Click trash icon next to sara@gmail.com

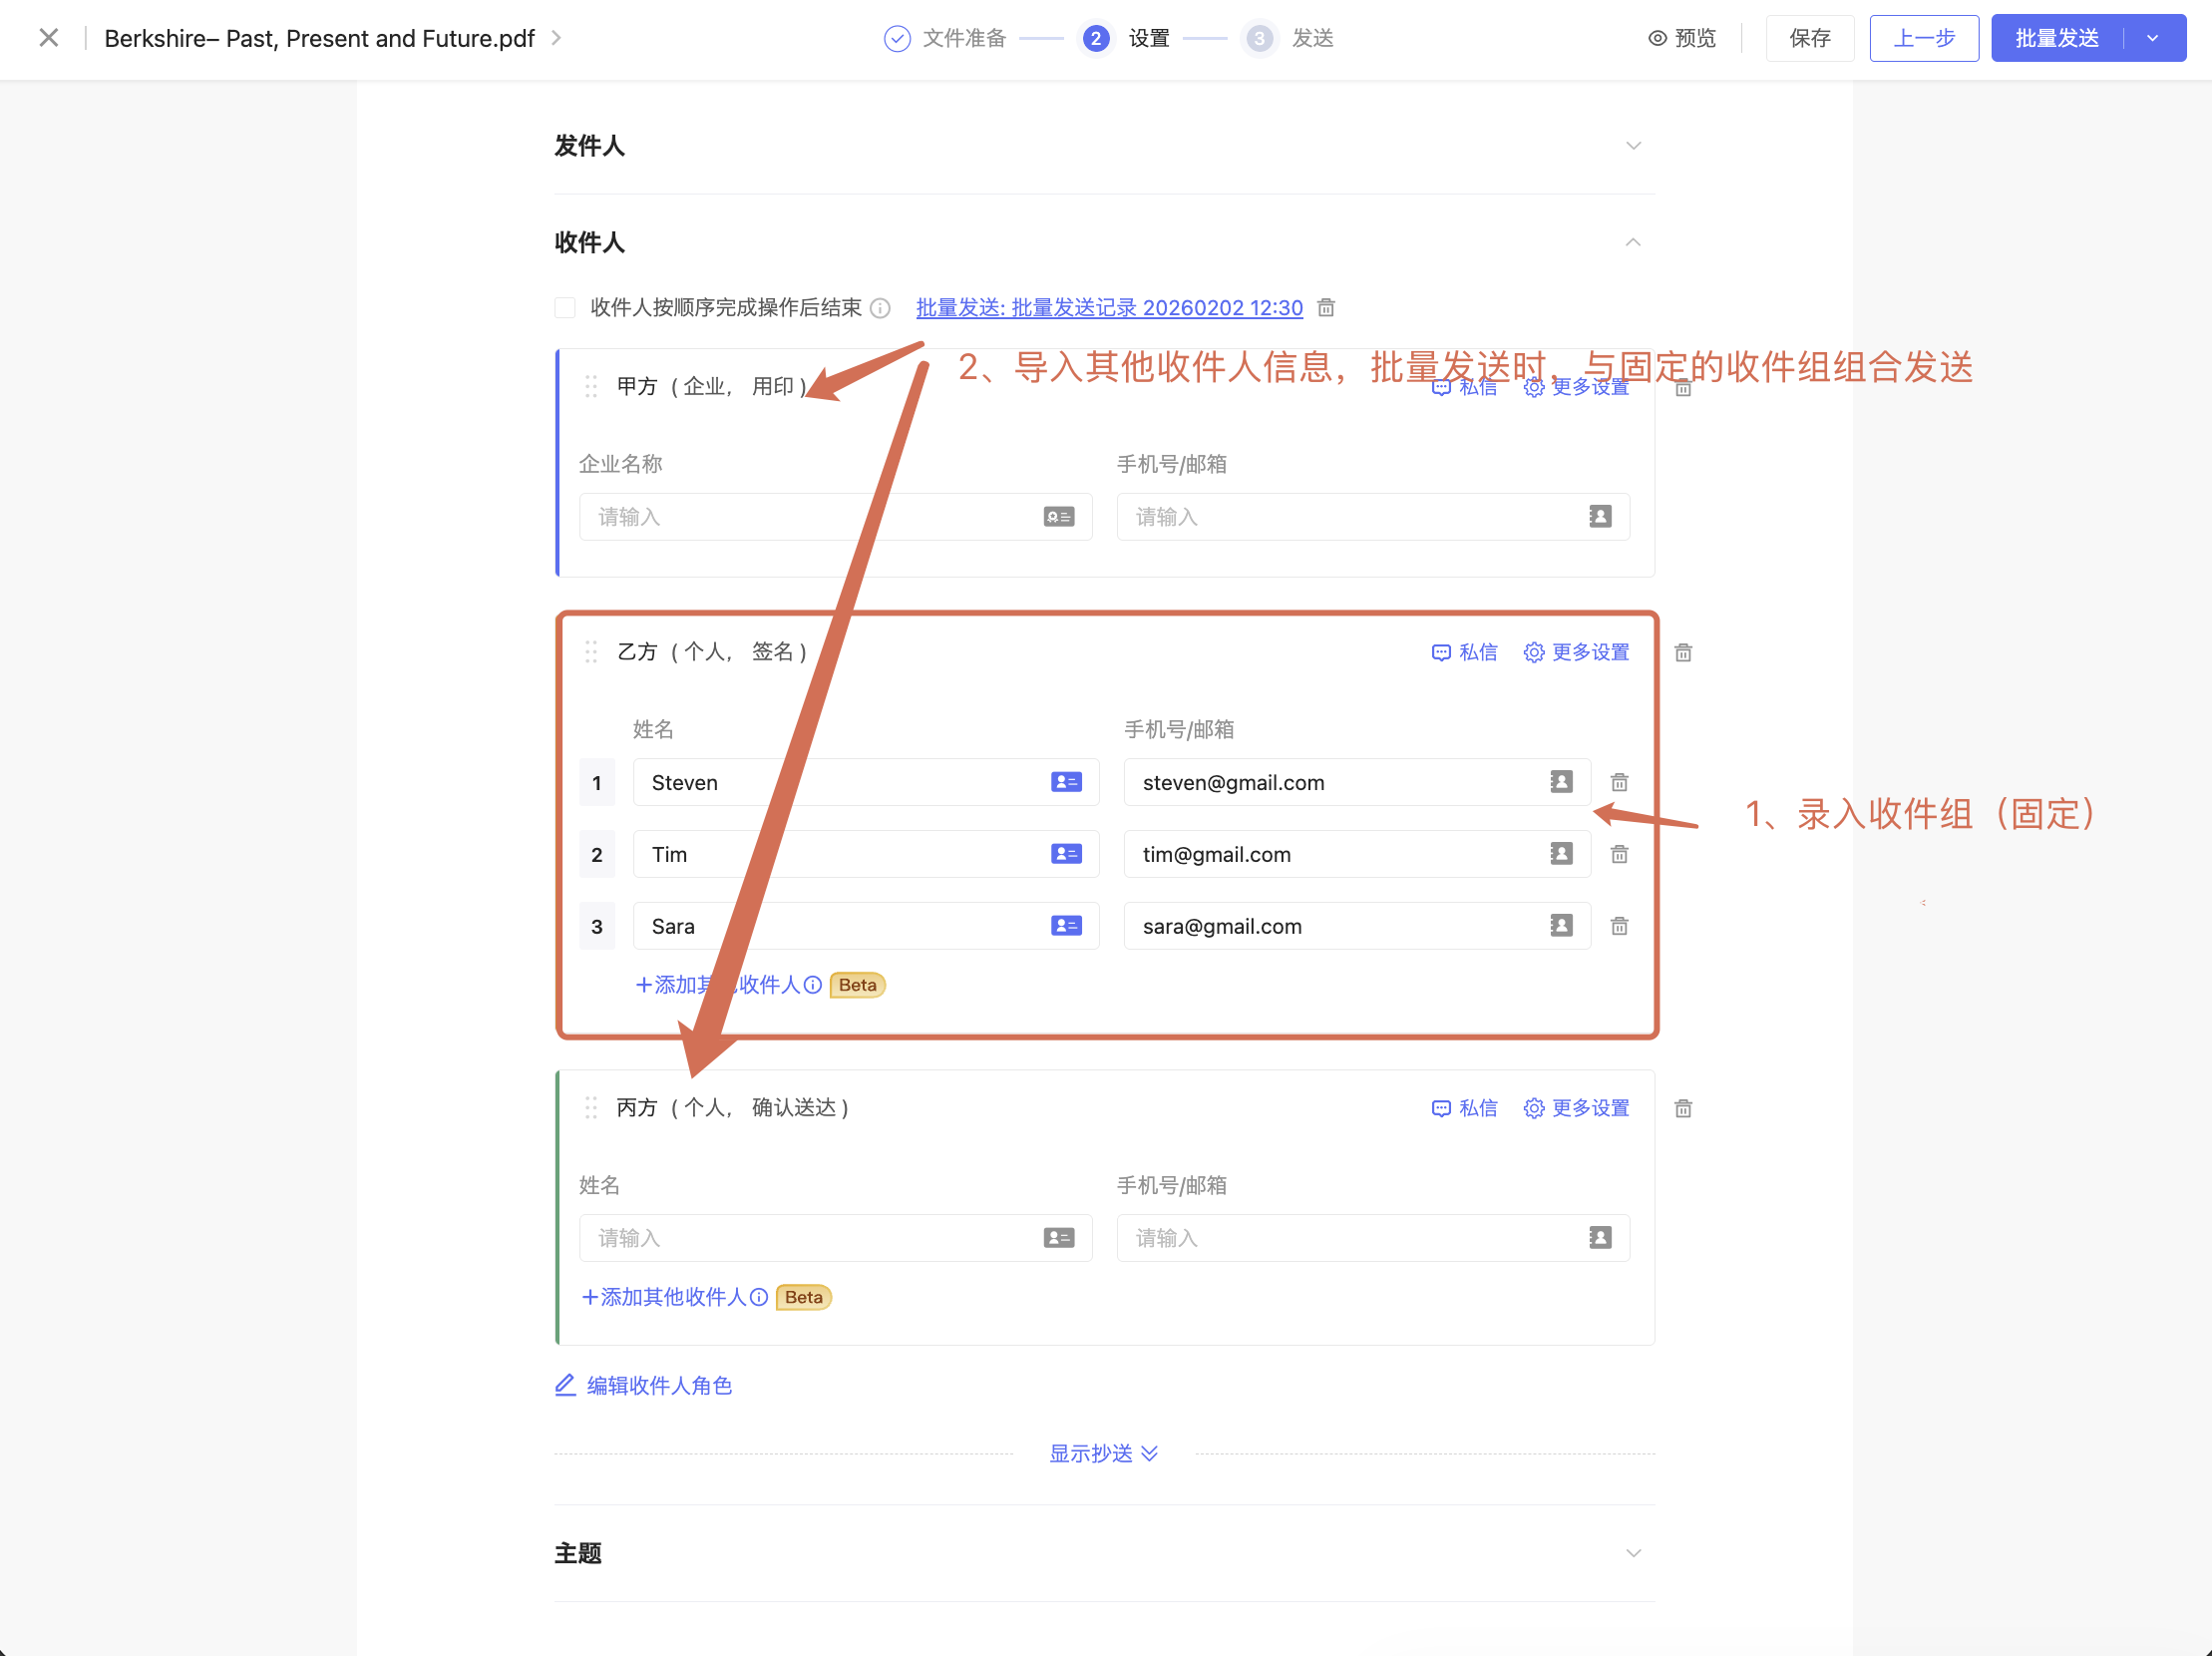click(x=1619, y=926)
